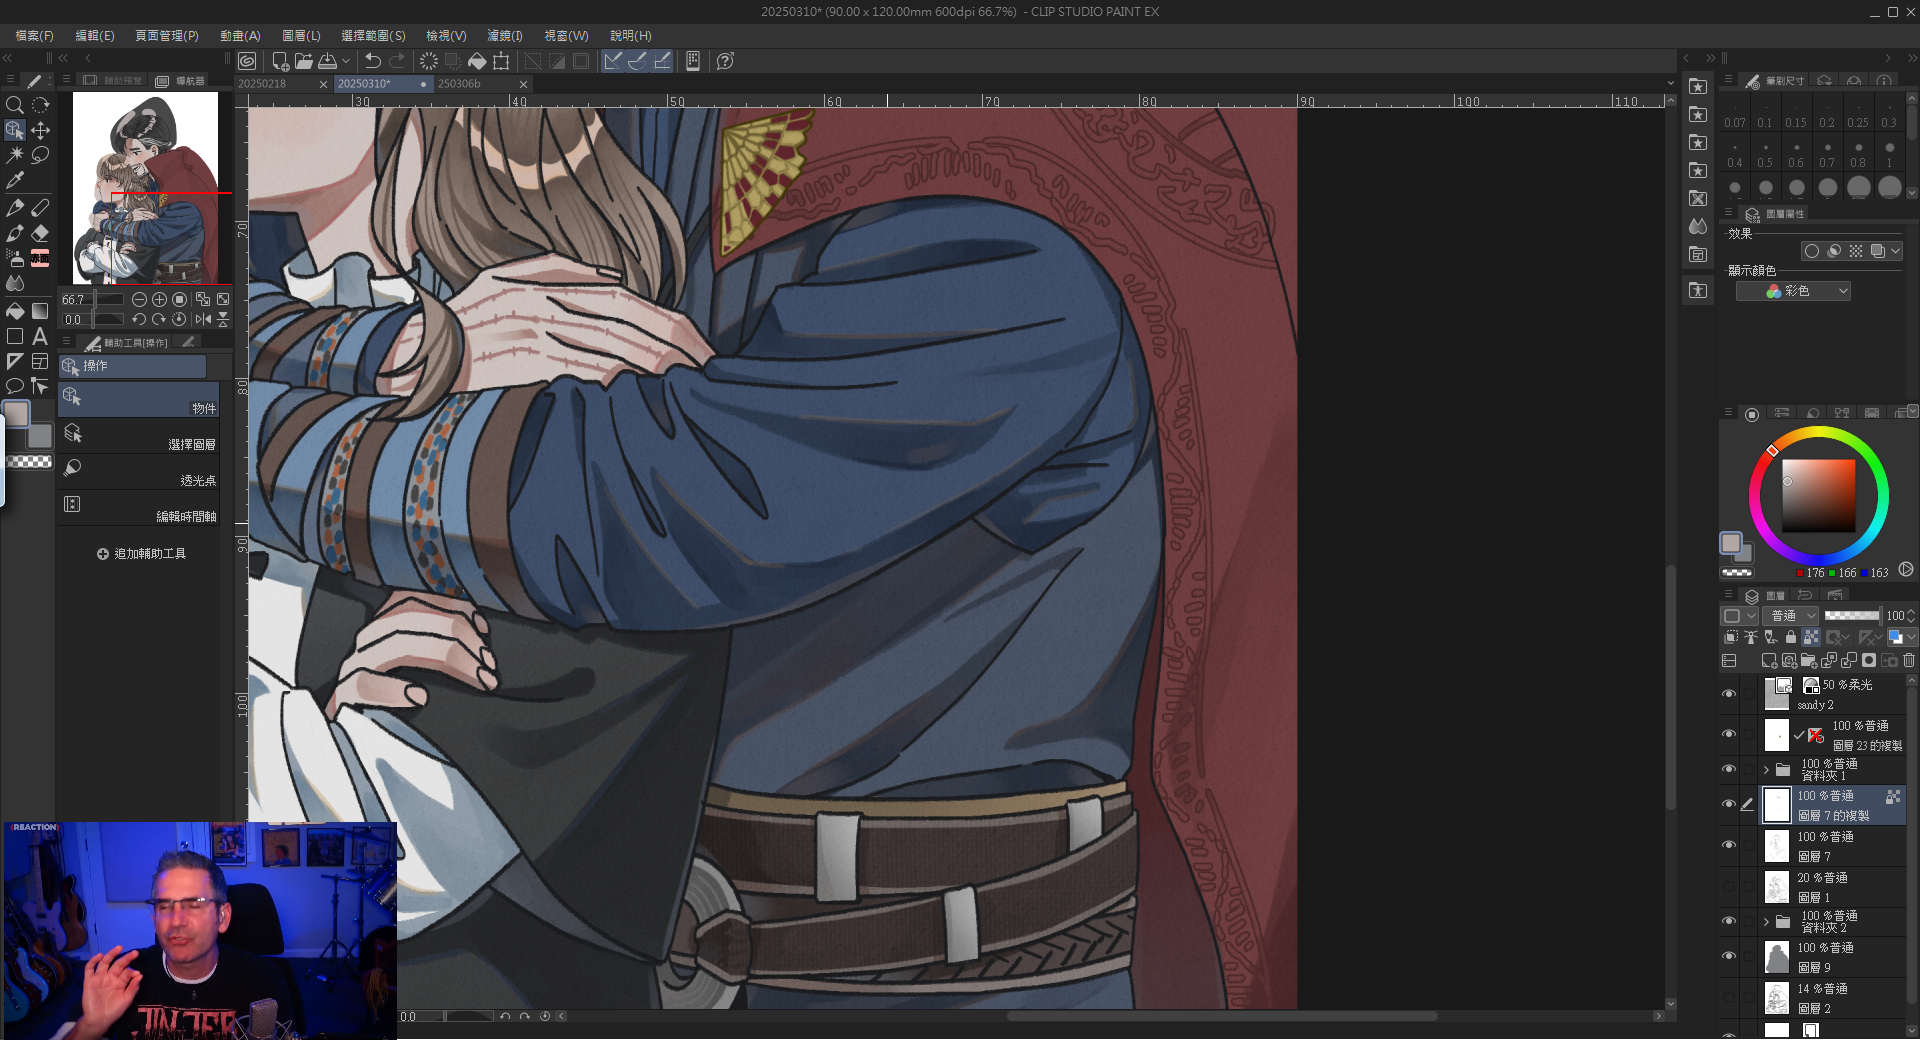Screen dimensions: 1920x1040
Task: Toggle snap to special ruler
Action: (637, 61)
